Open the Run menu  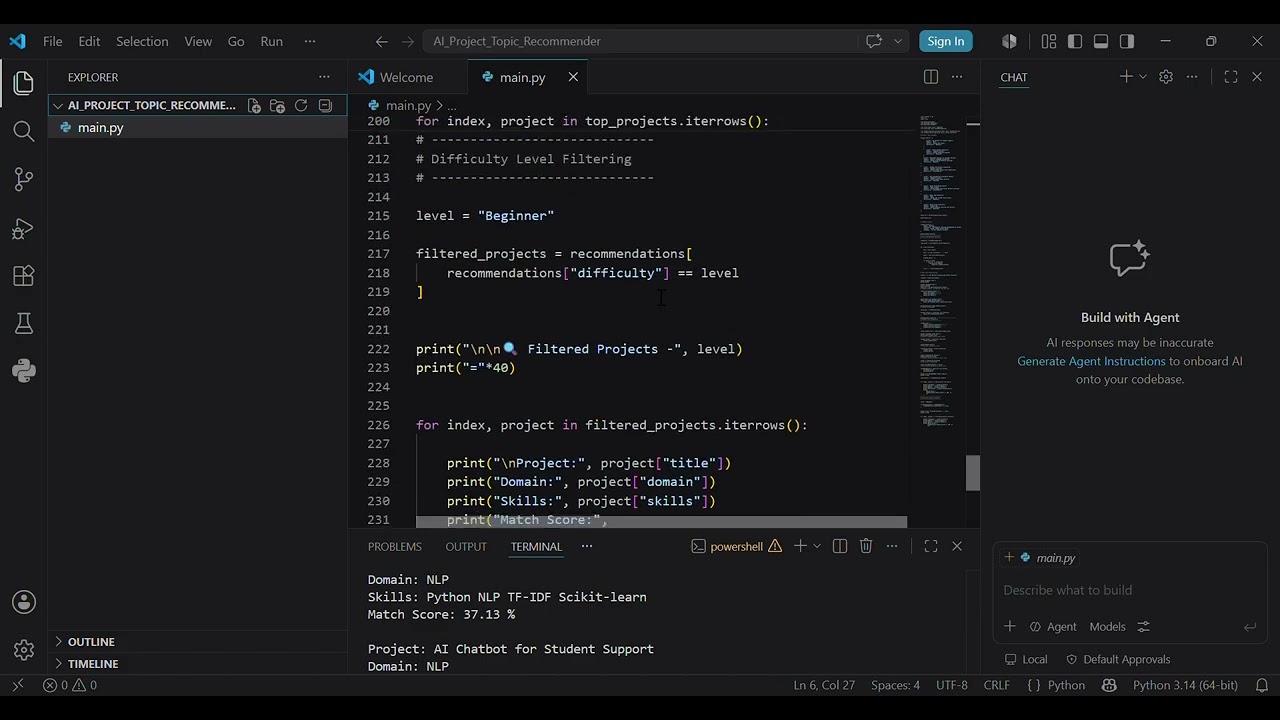coord(271,41)
